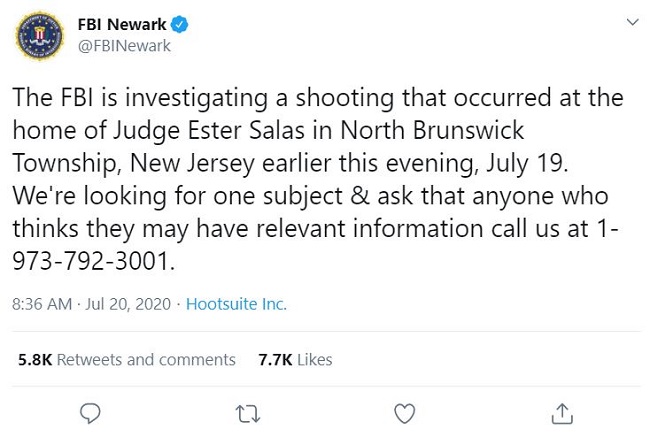View the 7.7K Likes list

[x=295, y=359]
